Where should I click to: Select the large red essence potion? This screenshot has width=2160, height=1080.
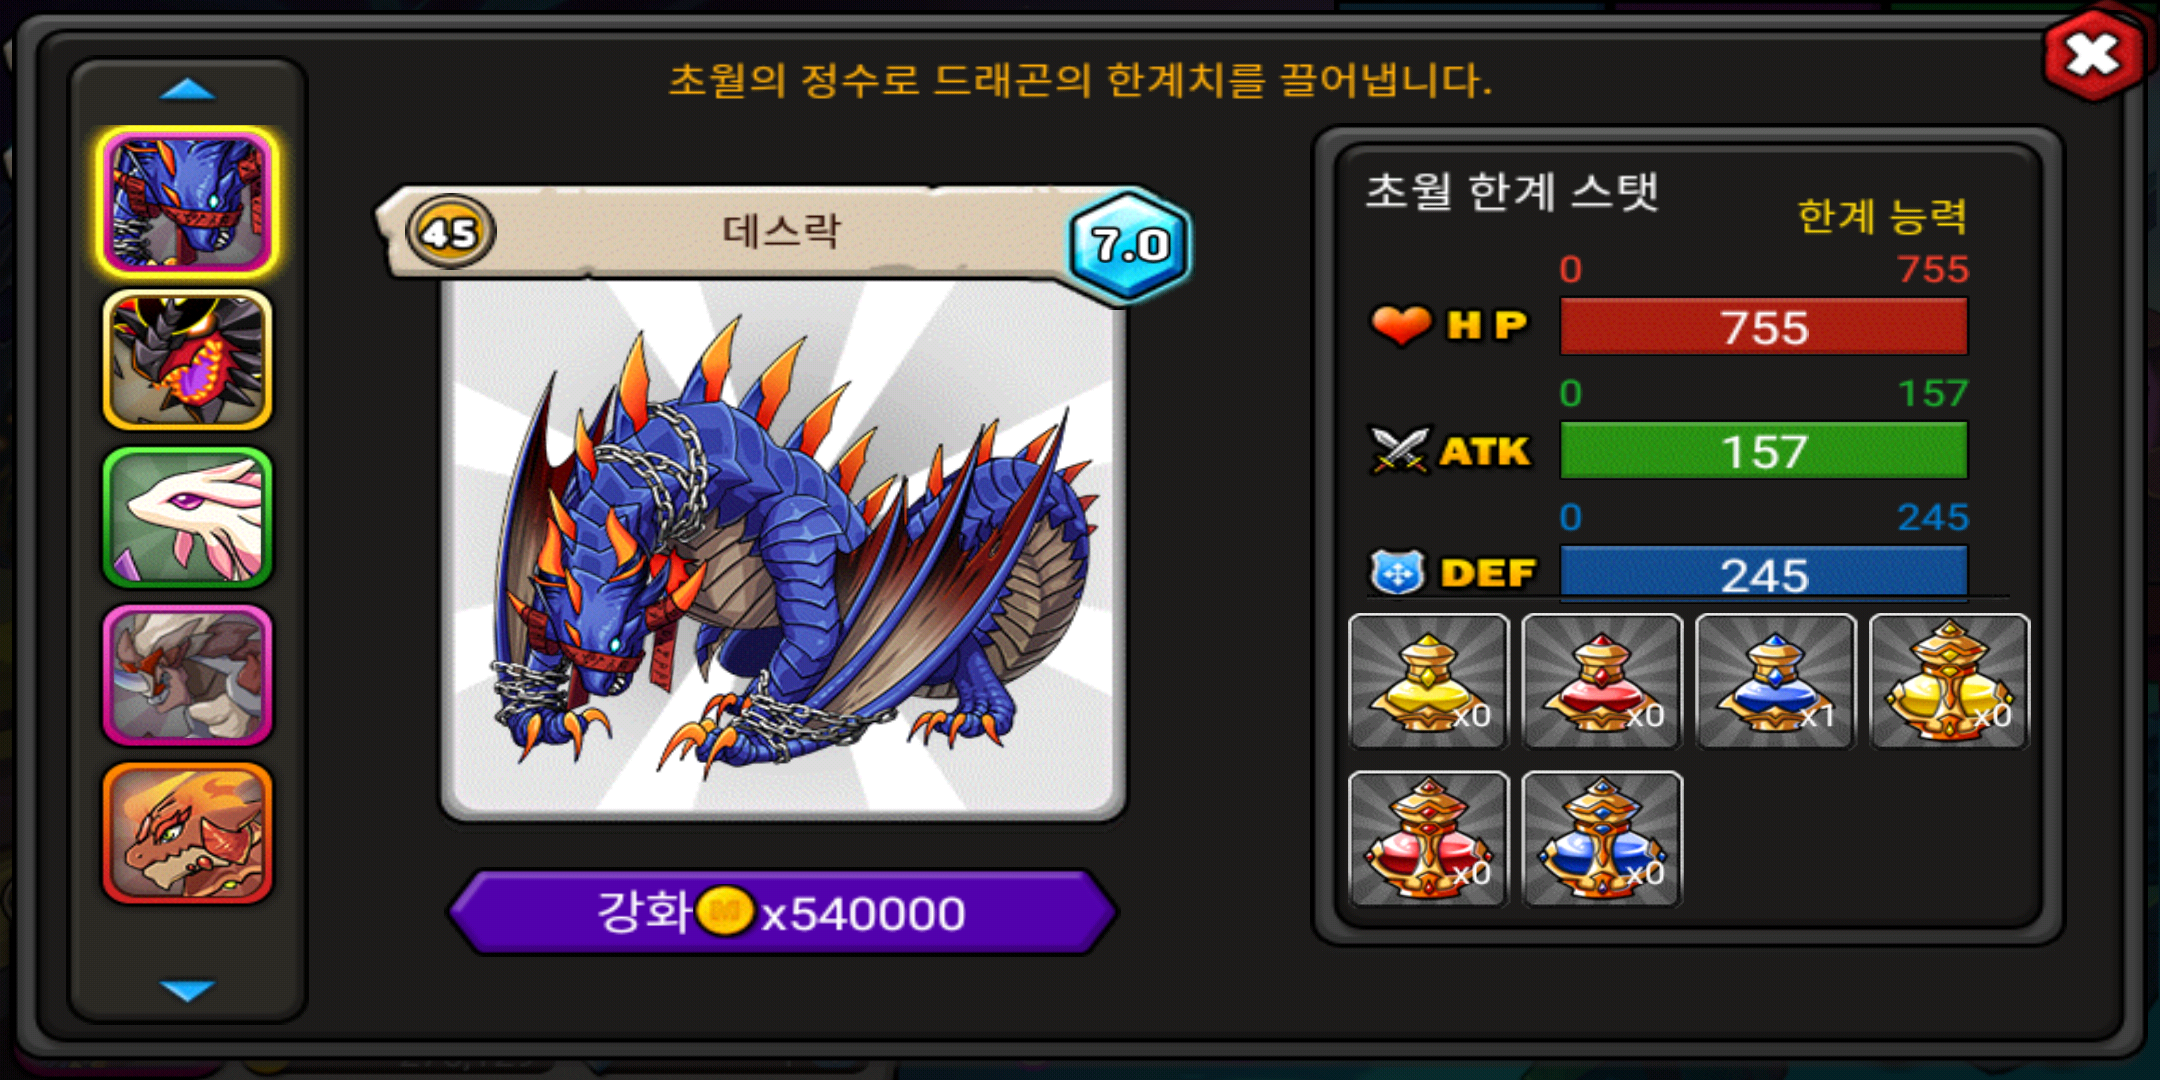1428,839
